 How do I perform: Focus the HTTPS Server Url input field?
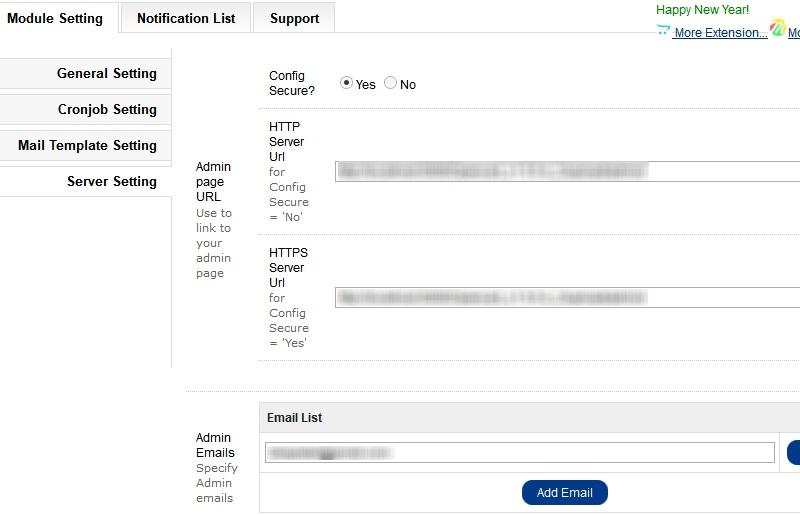click(566, 298)
